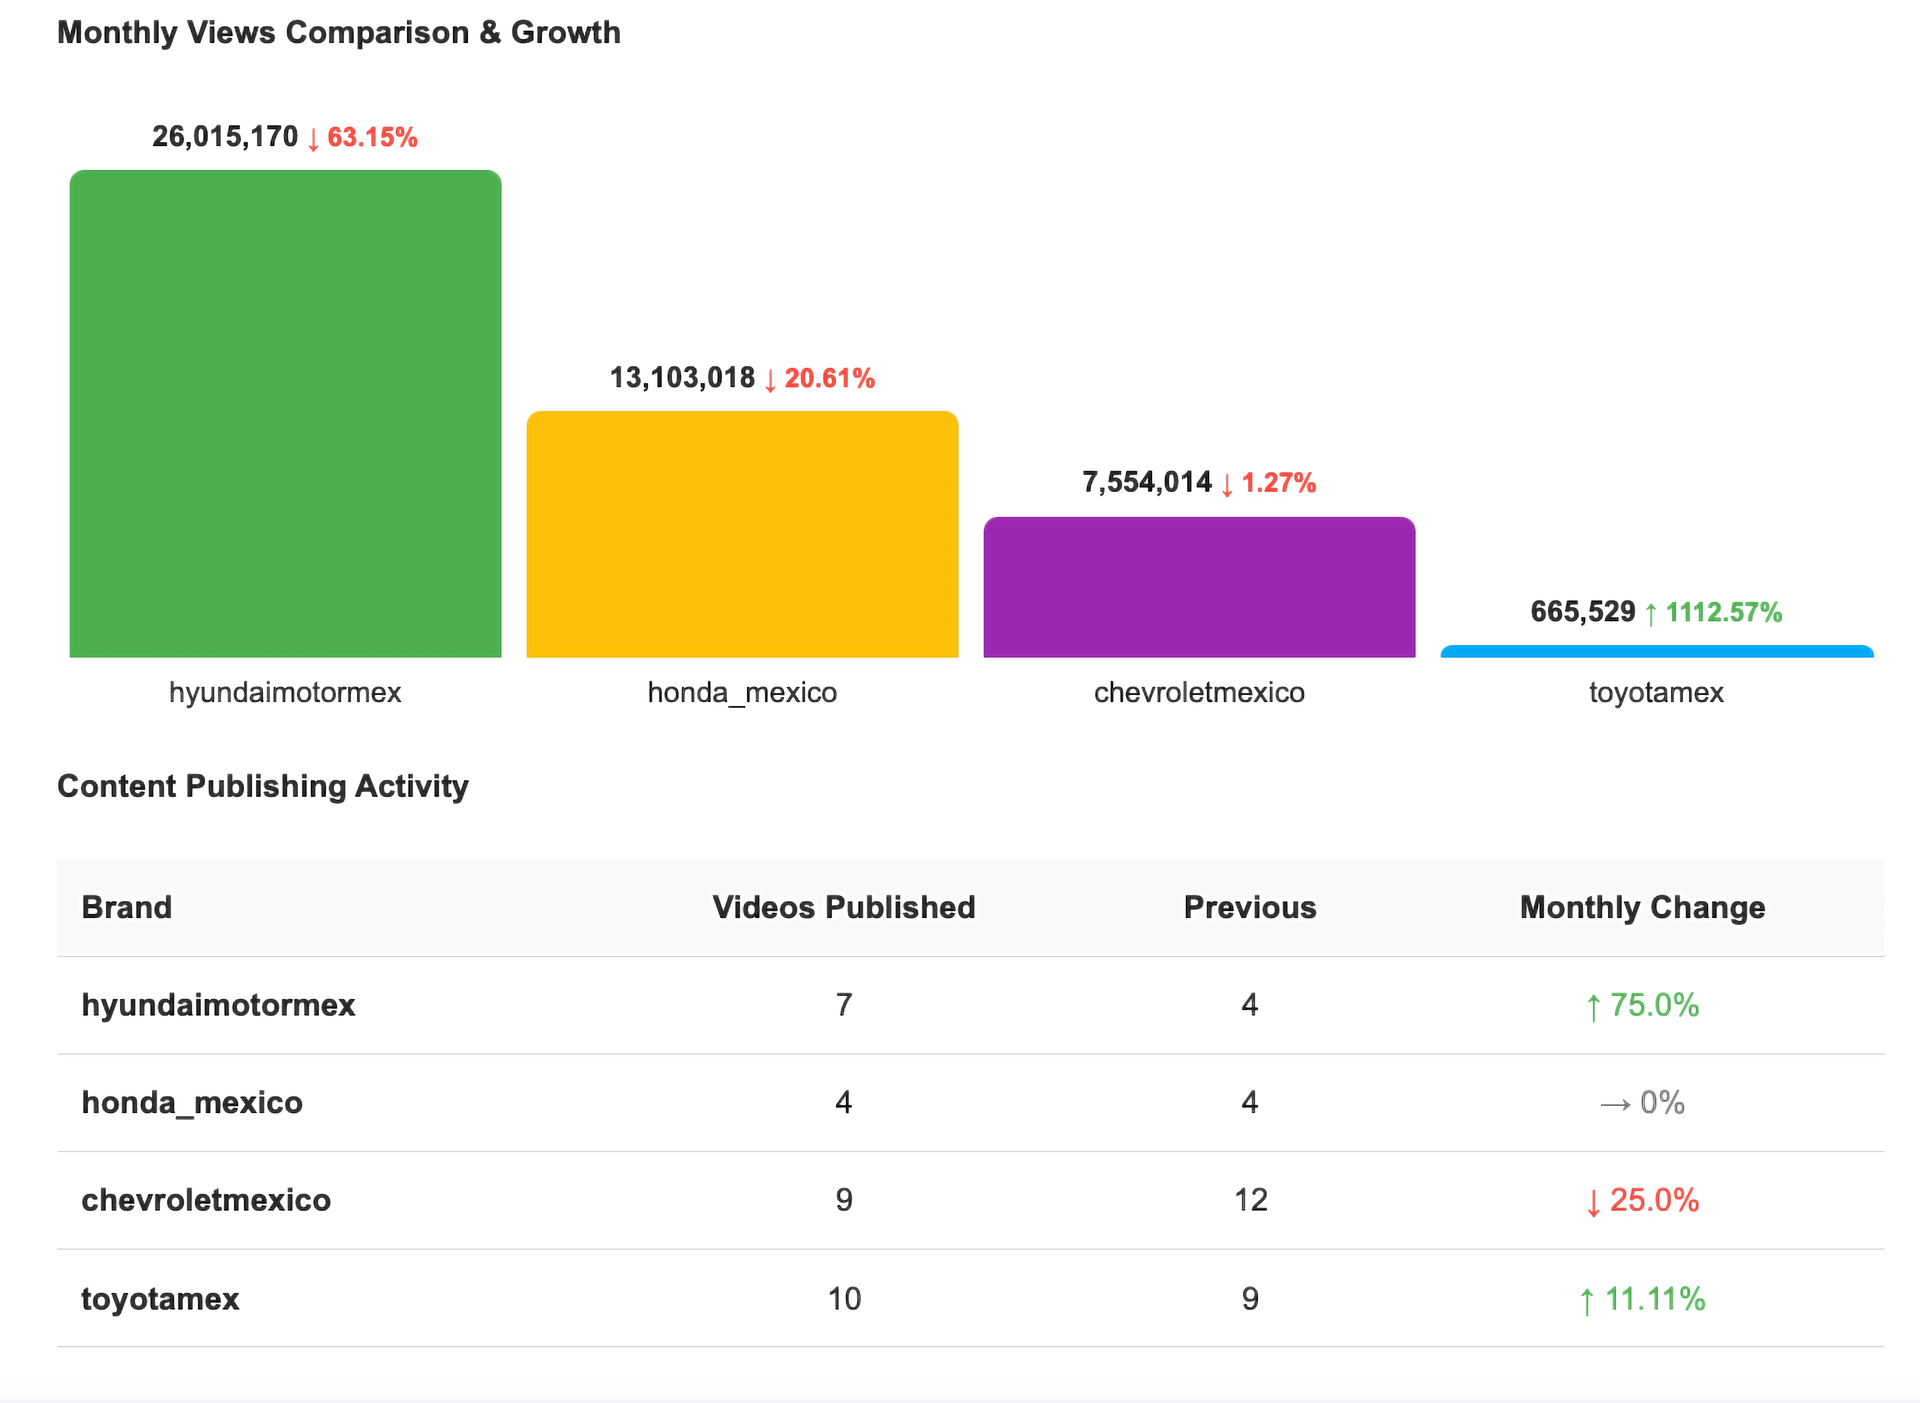1920x1403 pixels.
Task: Click toyotamex previous value 9
Action: (x=1250, y=1298)
